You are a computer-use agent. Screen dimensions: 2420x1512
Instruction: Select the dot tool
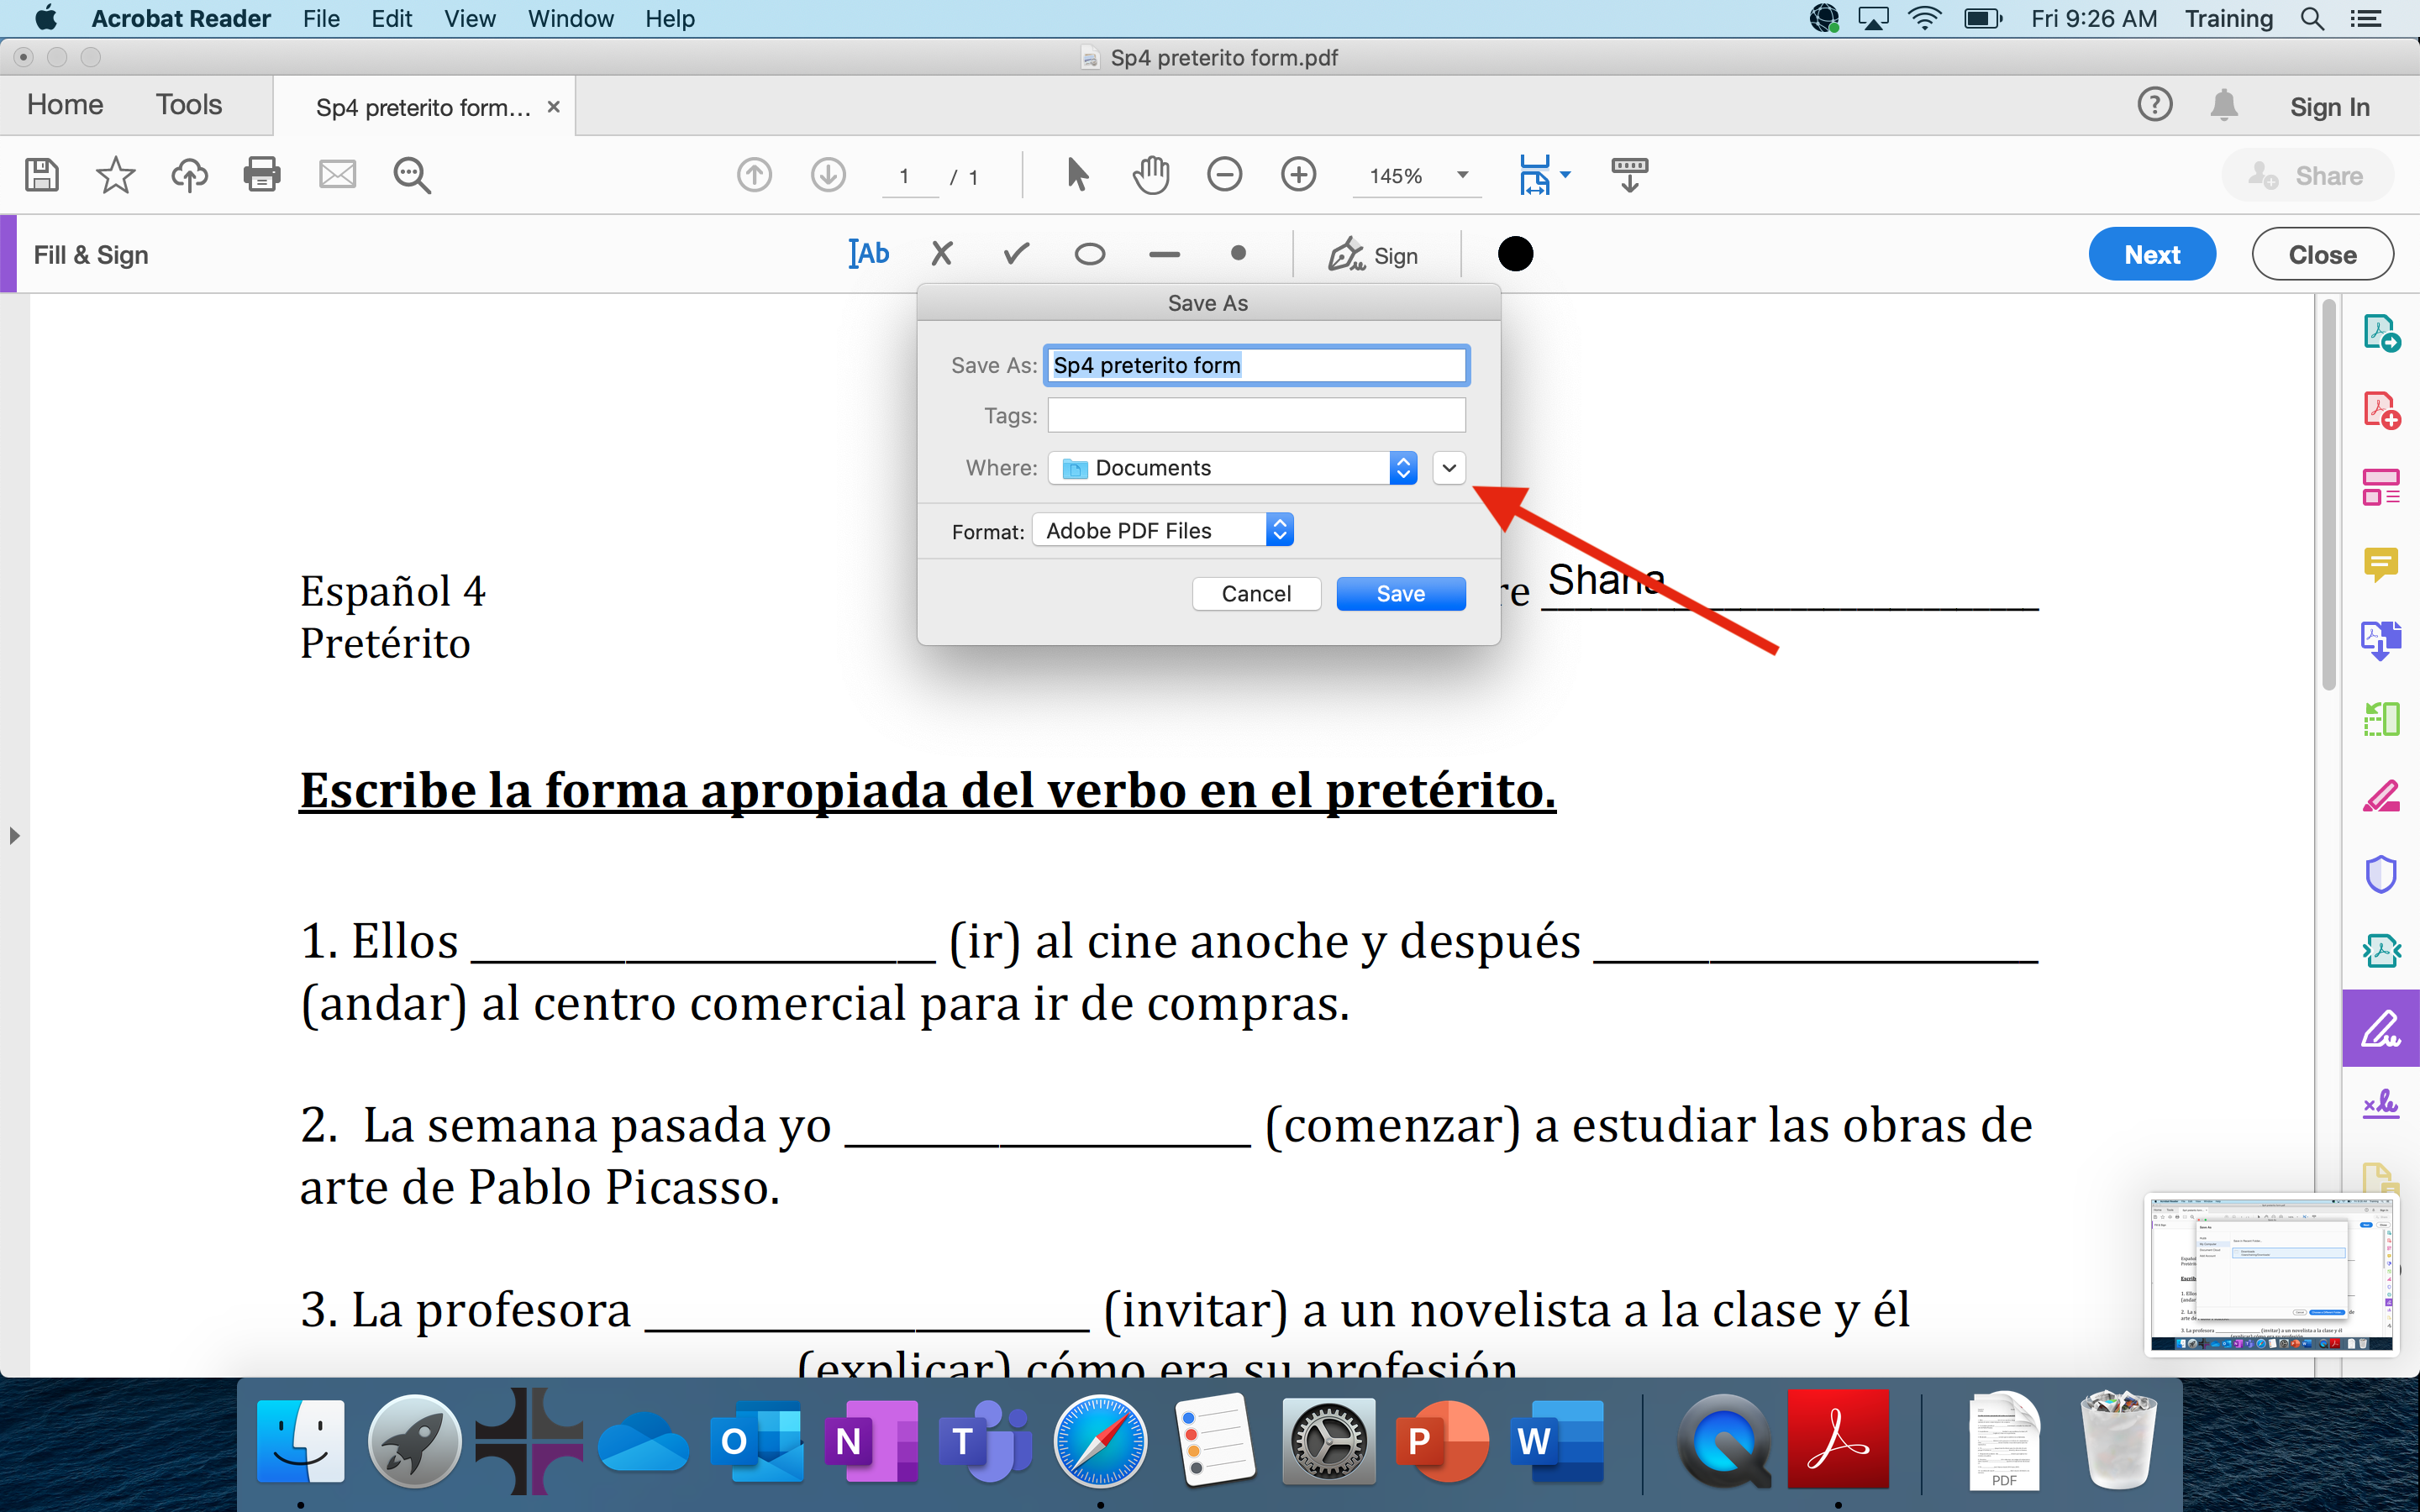(1238, 254)
